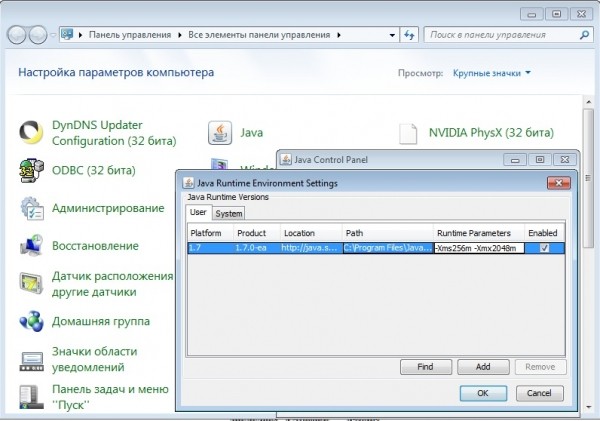Select the Location cell "http://java.s..."
The width and height of the screenshot is (600, 421).
click(x=311, y=248)
